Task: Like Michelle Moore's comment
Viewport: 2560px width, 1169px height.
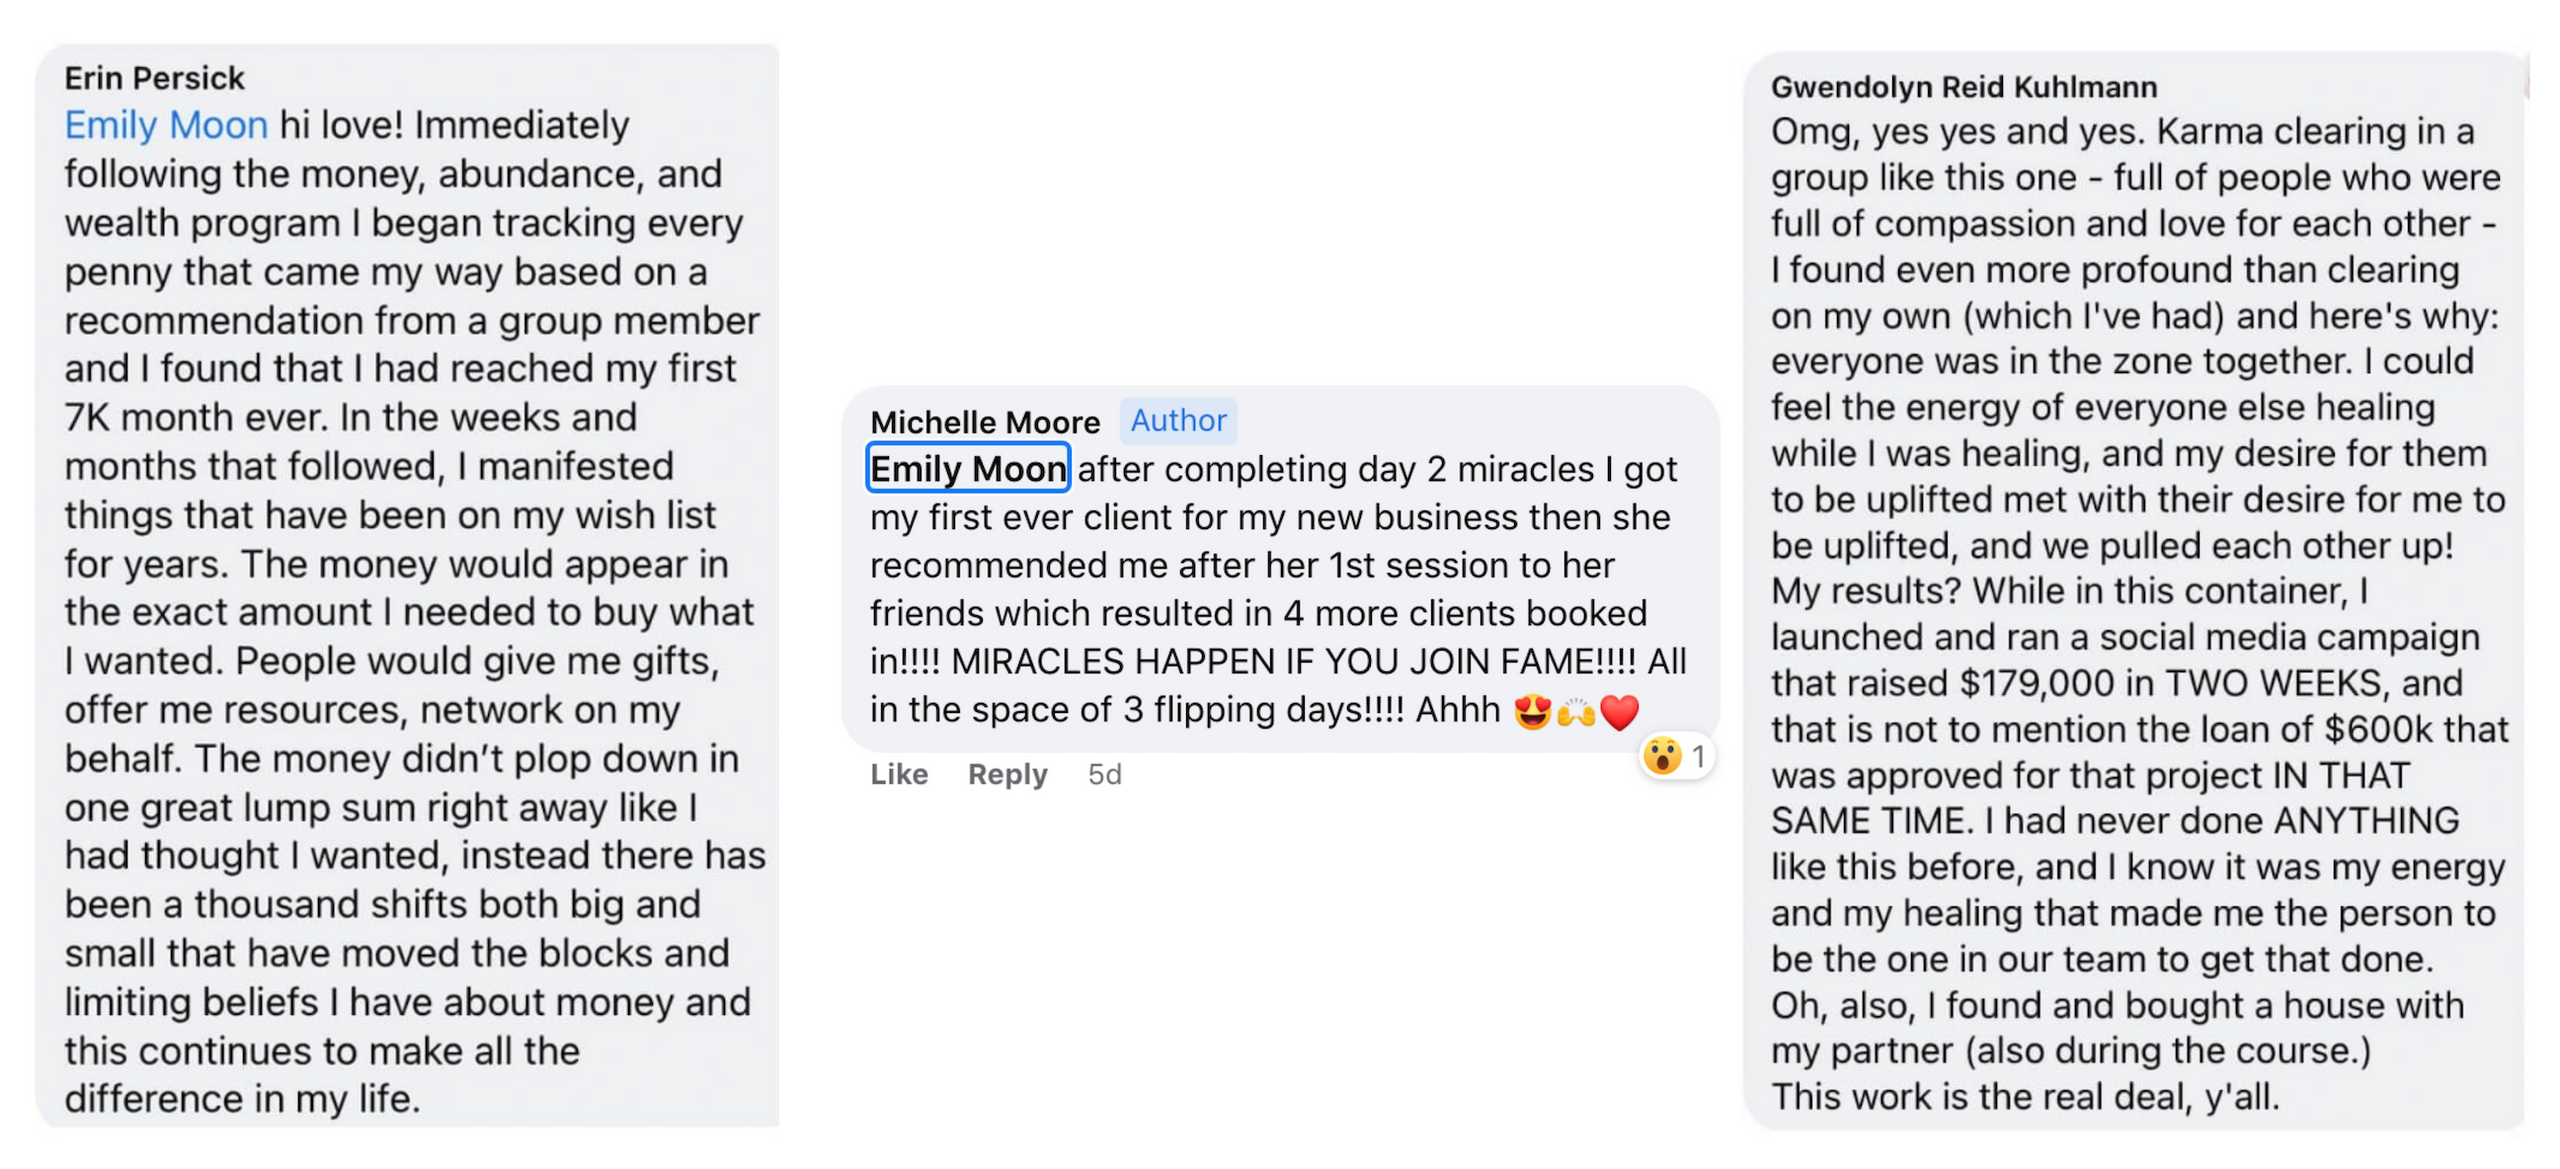Action: pyautogui.click(x=898, y=774)
